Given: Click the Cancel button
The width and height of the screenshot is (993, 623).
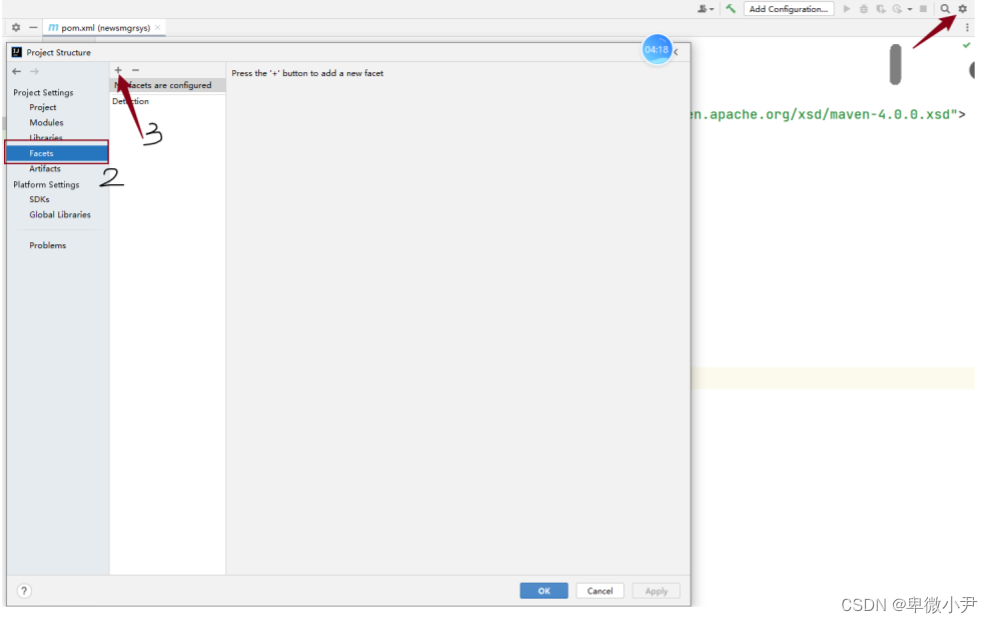Looking at the screenshot, I should [599, 590].
